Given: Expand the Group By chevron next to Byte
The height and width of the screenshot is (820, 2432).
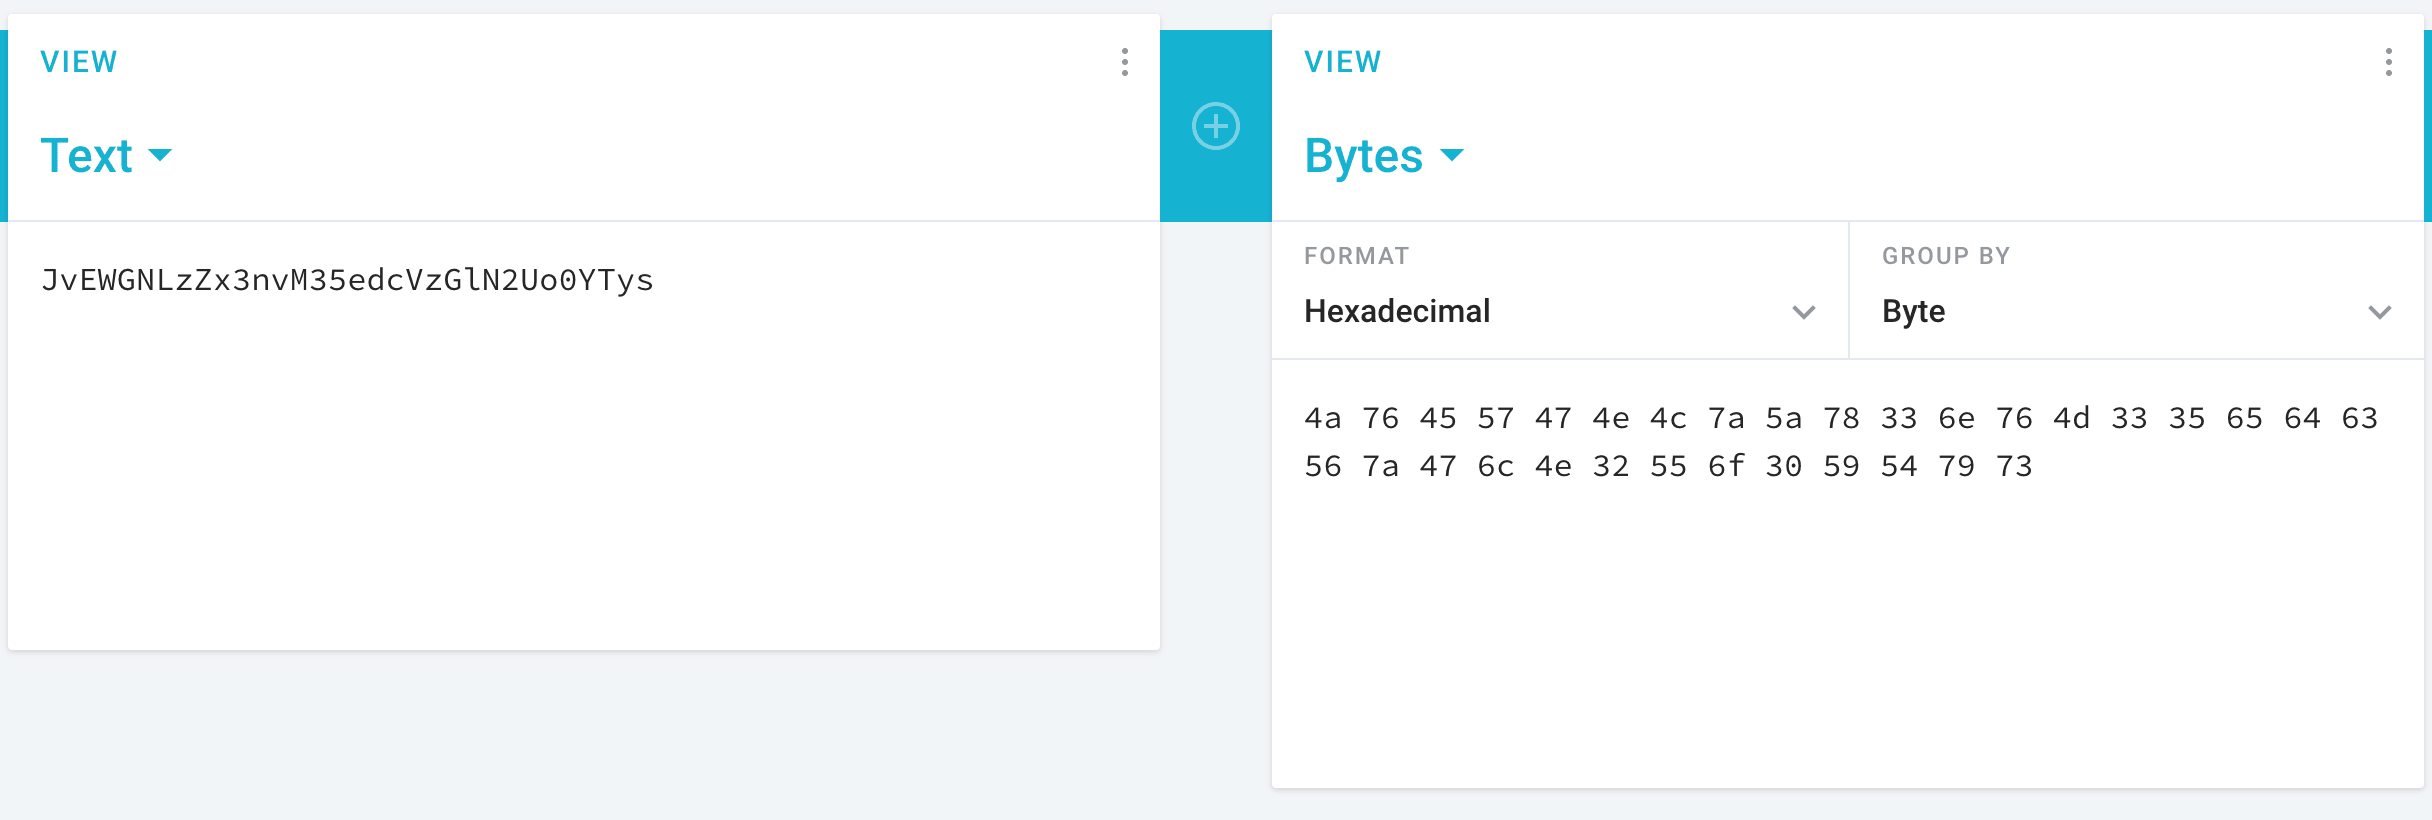Looking at the screenshot, I should (2380, 312).
